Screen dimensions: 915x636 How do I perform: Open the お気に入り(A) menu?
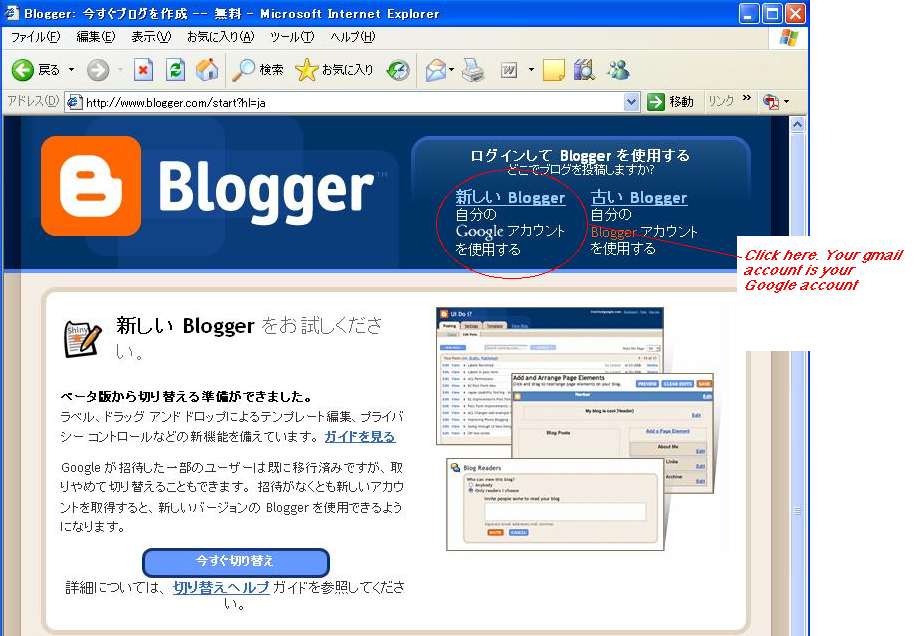pos(221,37)
